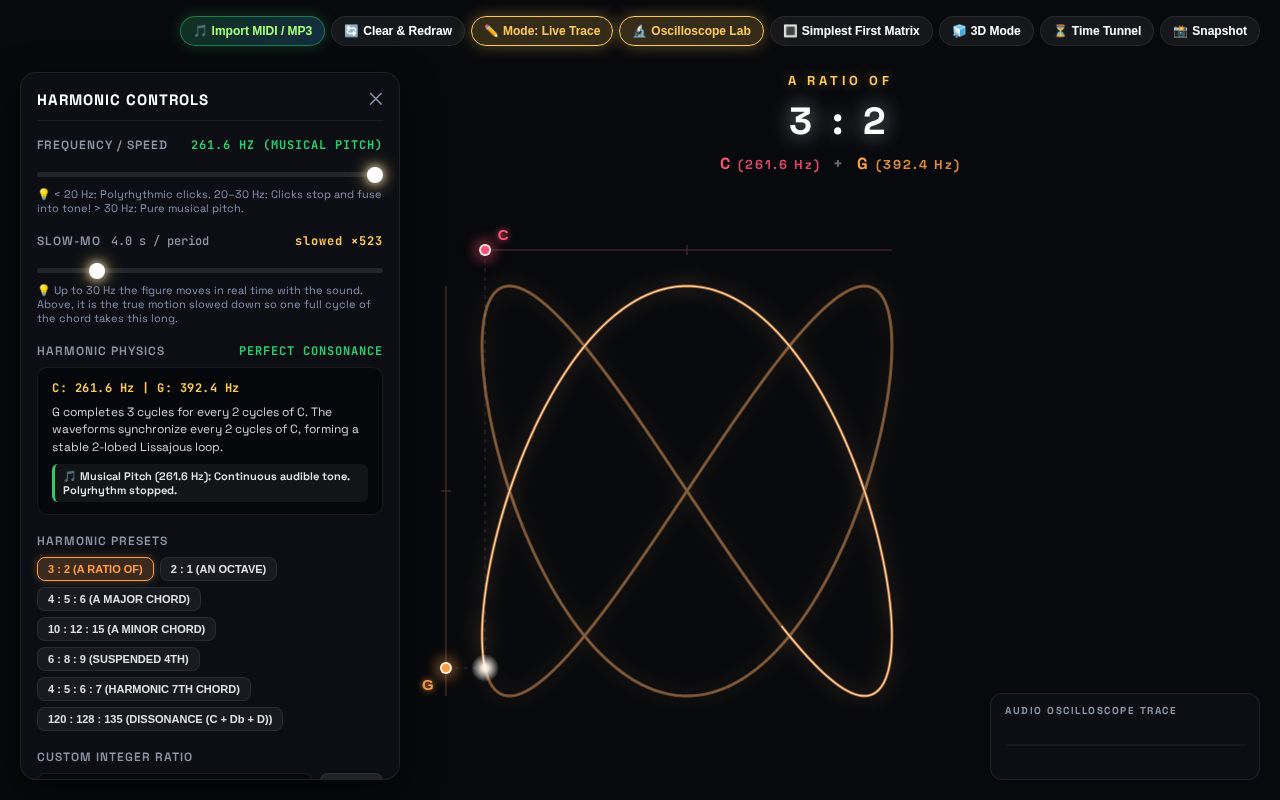Click the 'slowed ×523' value
Image resolution: width=1280 pixels, height=800 pixels.
coord(339,241)
